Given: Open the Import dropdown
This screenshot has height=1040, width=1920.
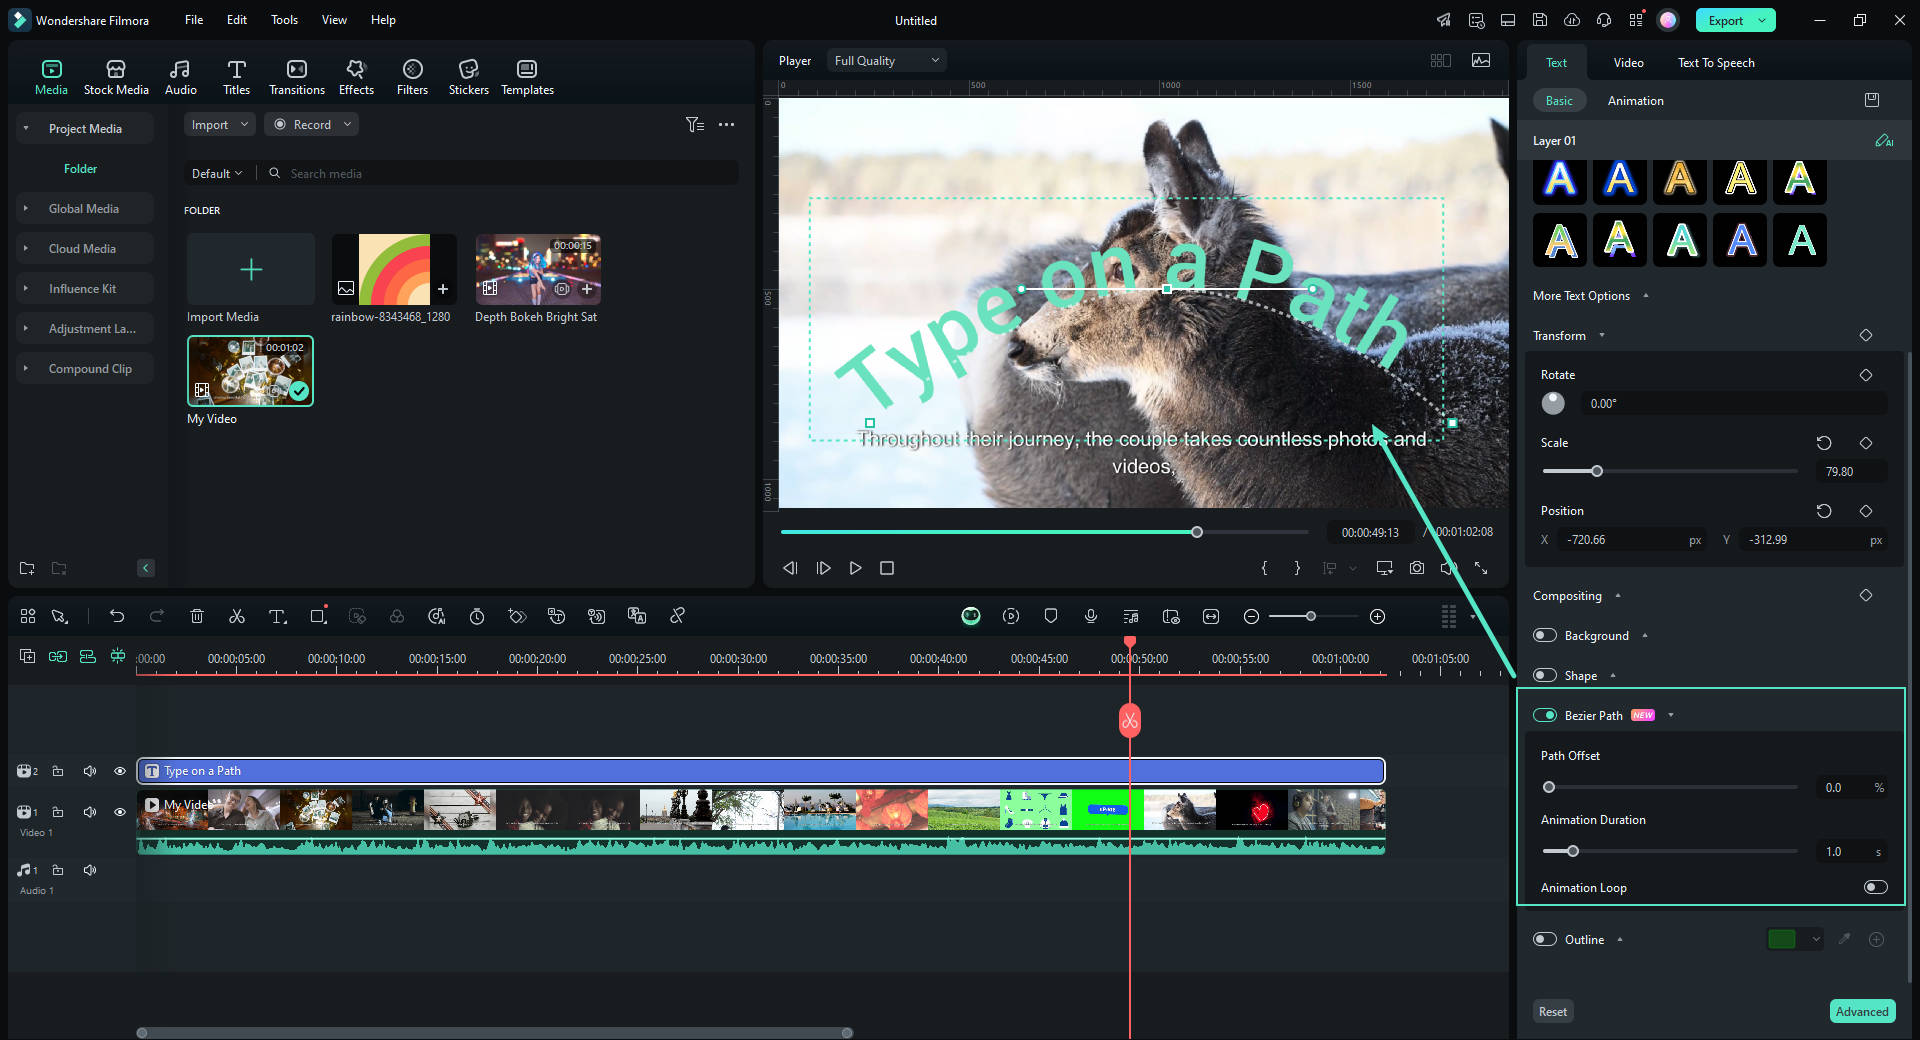Looking at the screenshot, I should (x=219, y=124).
